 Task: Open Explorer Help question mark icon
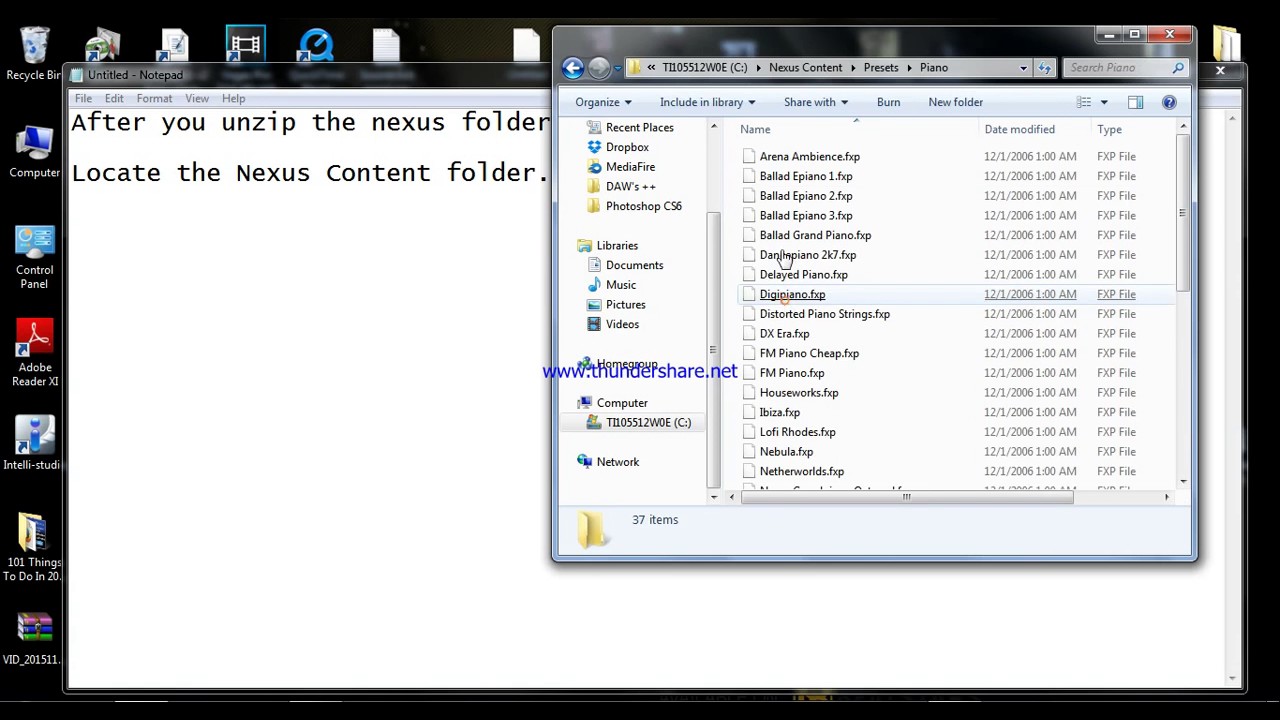pos(1169,102)
